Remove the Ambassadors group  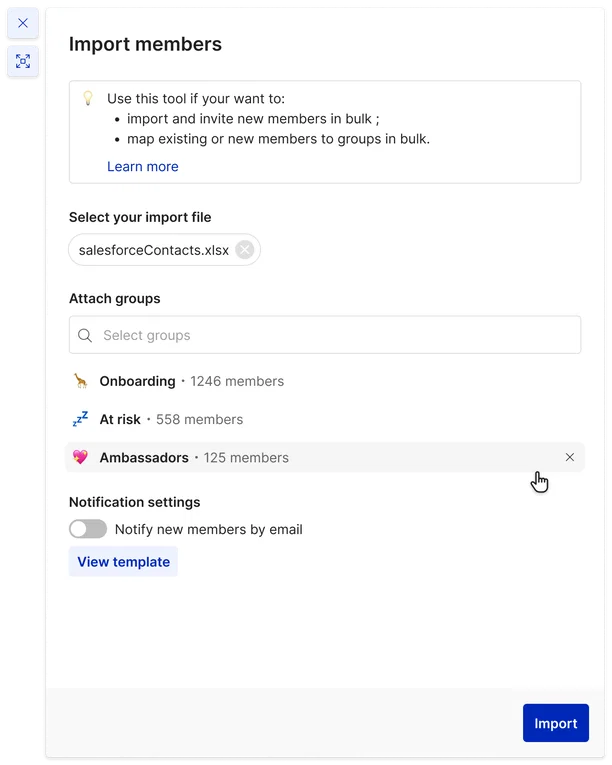570,457
